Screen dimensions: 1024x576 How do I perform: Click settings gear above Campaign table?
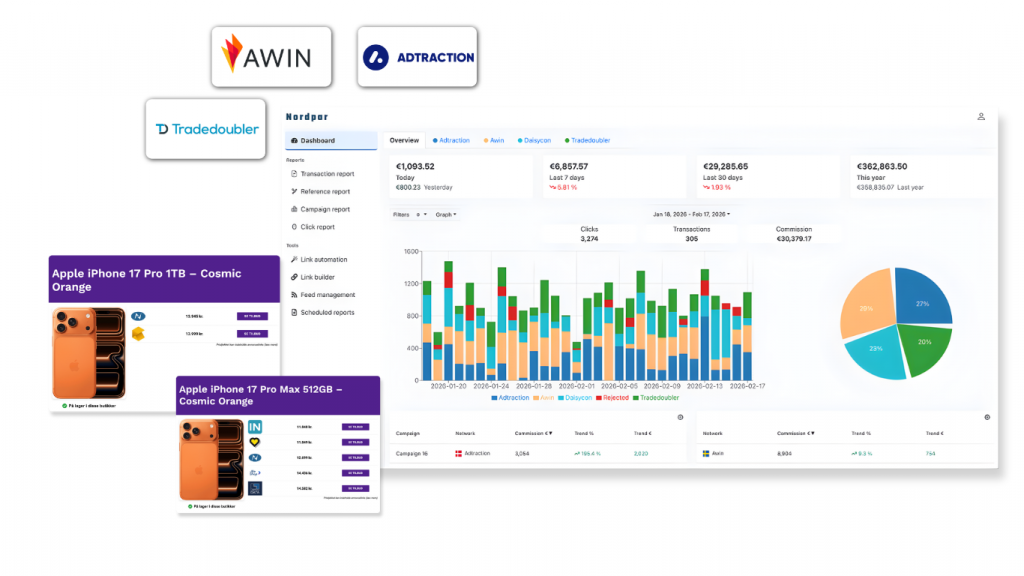pyautogui.click(x=680, y=417)
